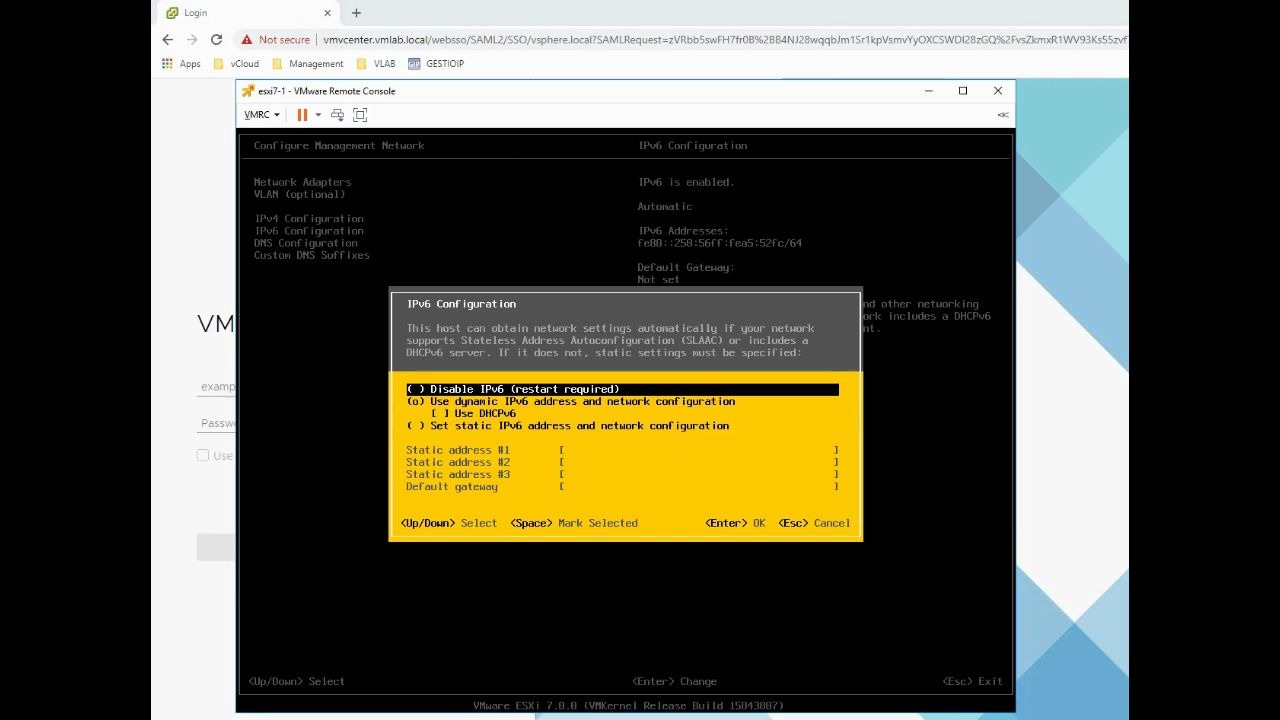Click the Password field on login page
Viewport: 1280px width, 720px height.
click(216, 423)
